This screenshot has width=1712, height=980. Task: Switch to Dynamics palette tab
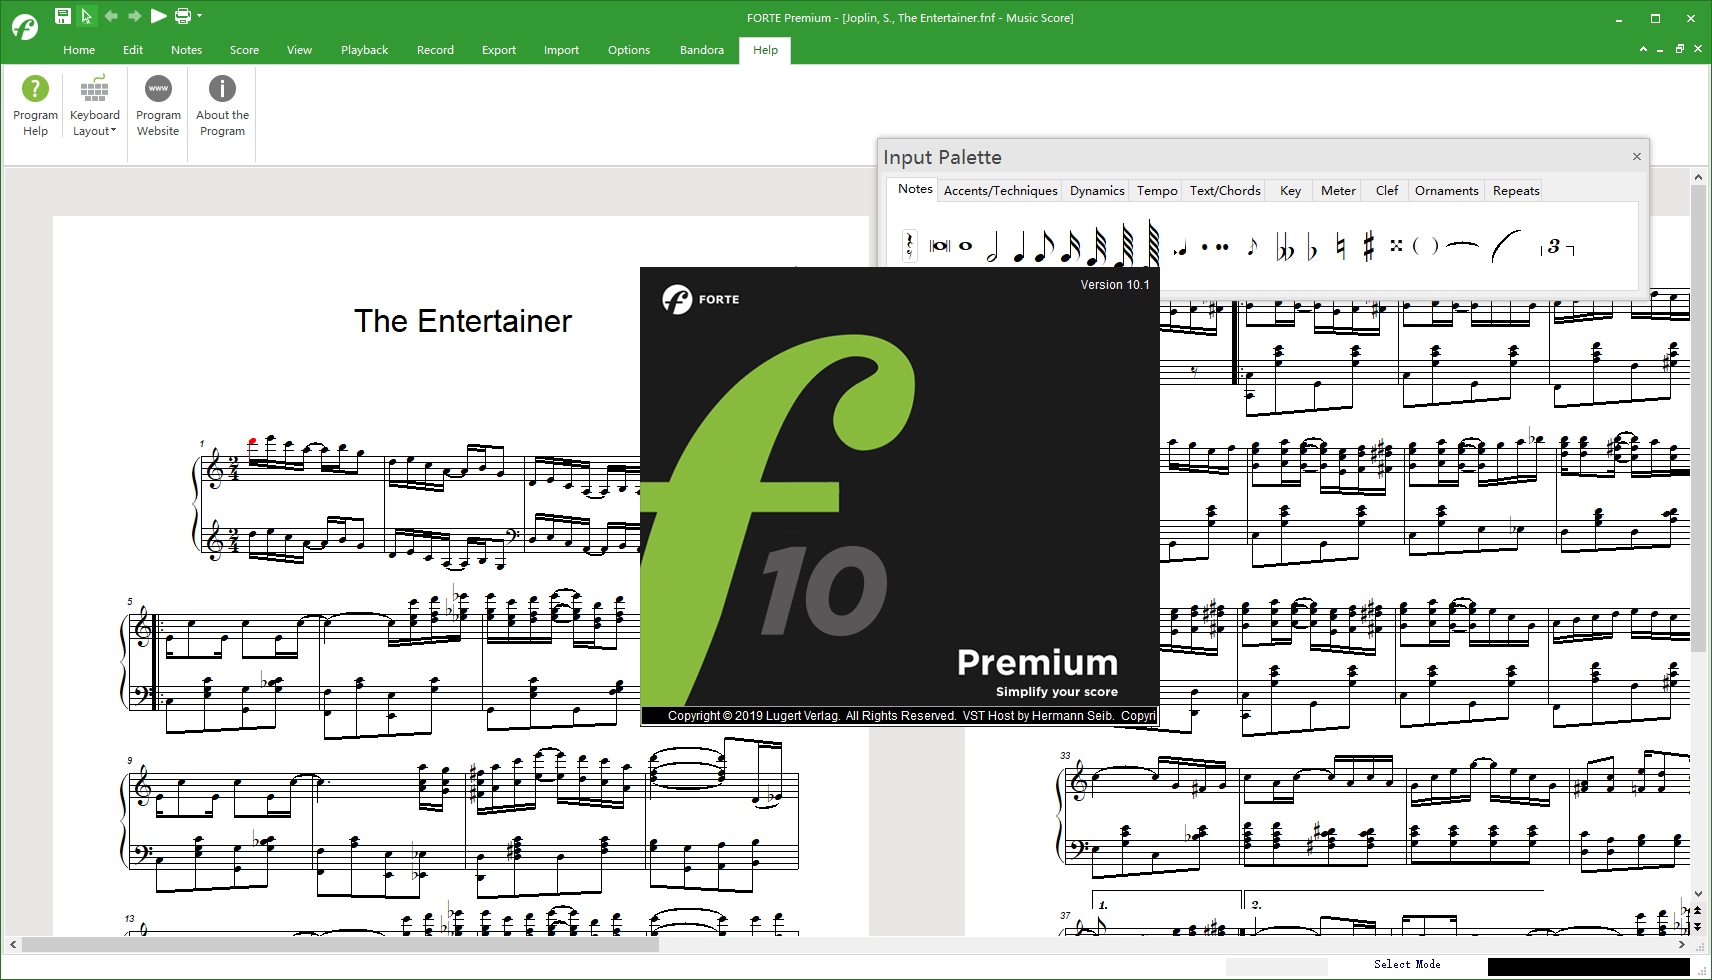tap(1097, 190)
